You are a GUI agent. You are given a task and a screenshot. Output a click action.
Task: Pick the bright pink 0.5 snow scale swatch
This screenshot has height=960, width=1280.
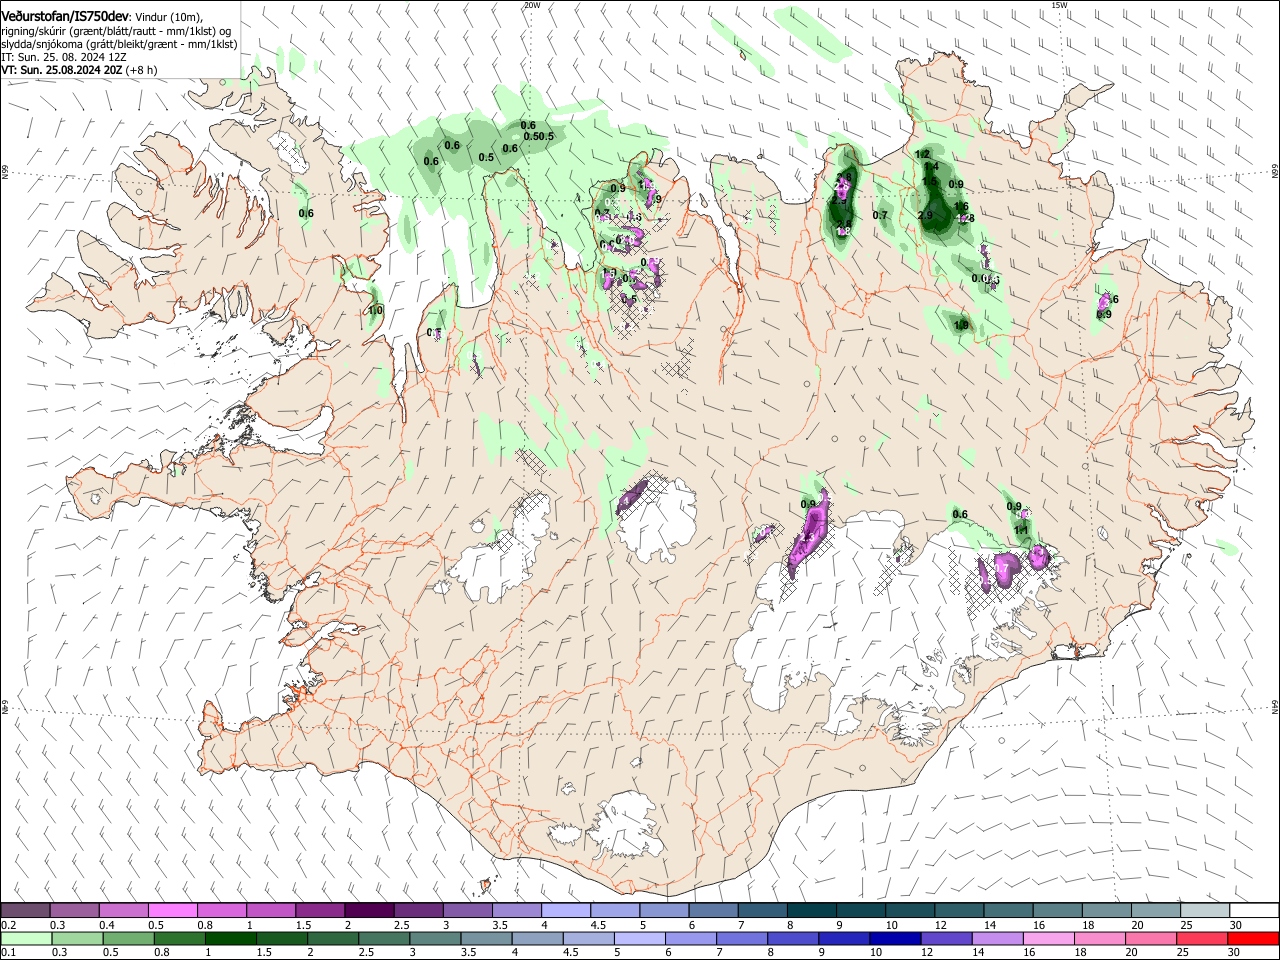[x=172, y=911]
